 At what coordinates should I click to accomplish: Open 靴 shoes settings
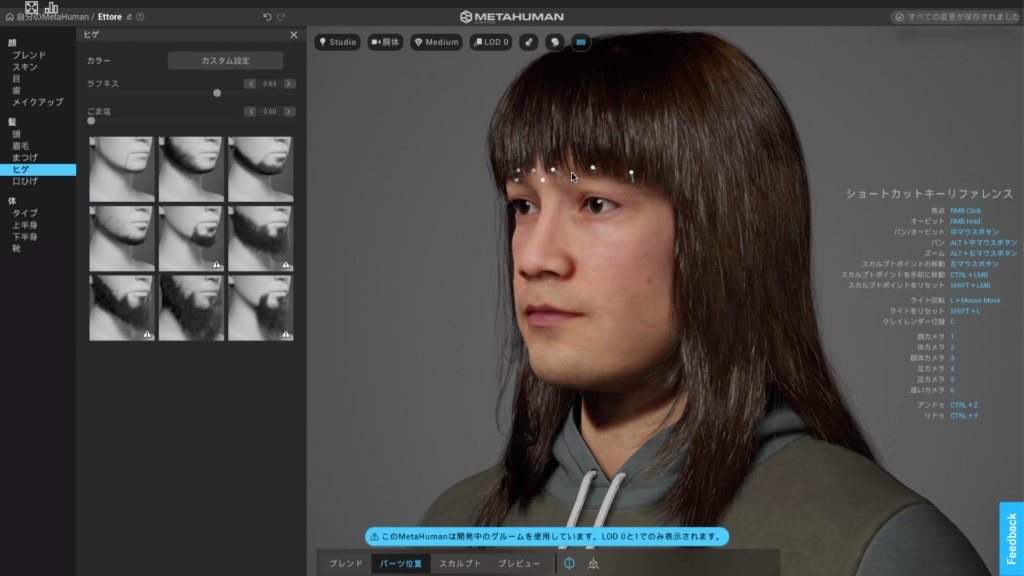click(x=16, y=248)
